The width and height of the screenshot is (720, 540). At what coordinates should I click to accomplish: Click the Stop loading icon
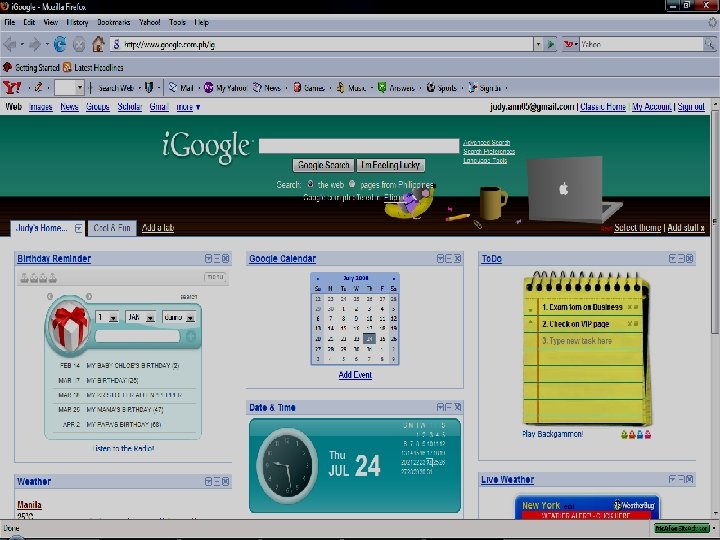(79, 45)
